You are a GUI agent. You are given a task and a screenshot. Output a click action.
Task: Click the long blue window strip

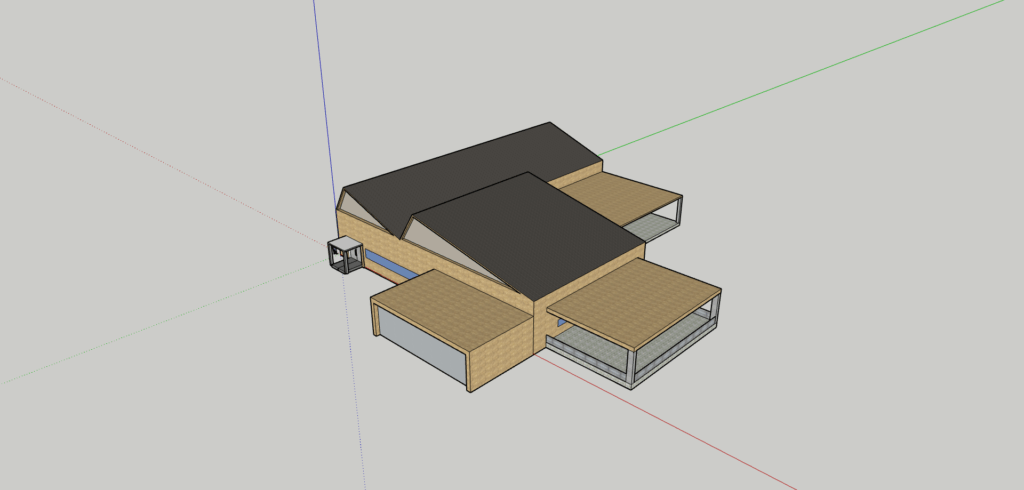pyautogui.click(x=390, y=266)
